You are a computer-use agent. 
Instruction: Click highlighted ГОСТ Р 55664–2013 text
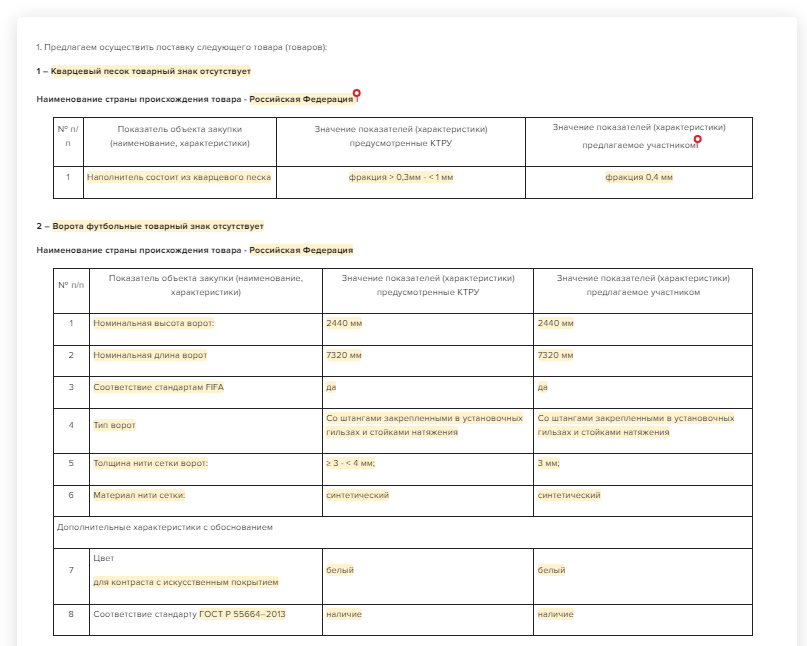tap(242, 614)
